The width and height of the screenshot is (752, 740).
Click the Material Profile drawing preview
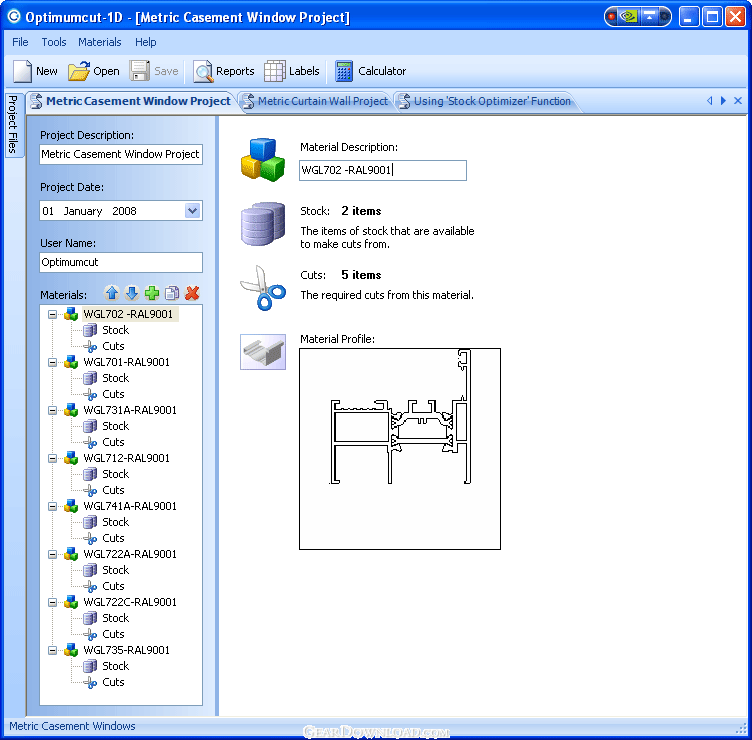click(400, 449)
